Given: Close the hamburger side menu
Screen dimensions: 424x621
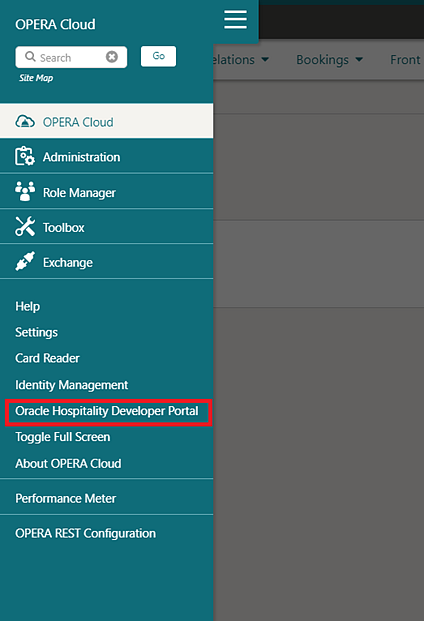Looking at the screenshot, I should [x=235, y=20].
